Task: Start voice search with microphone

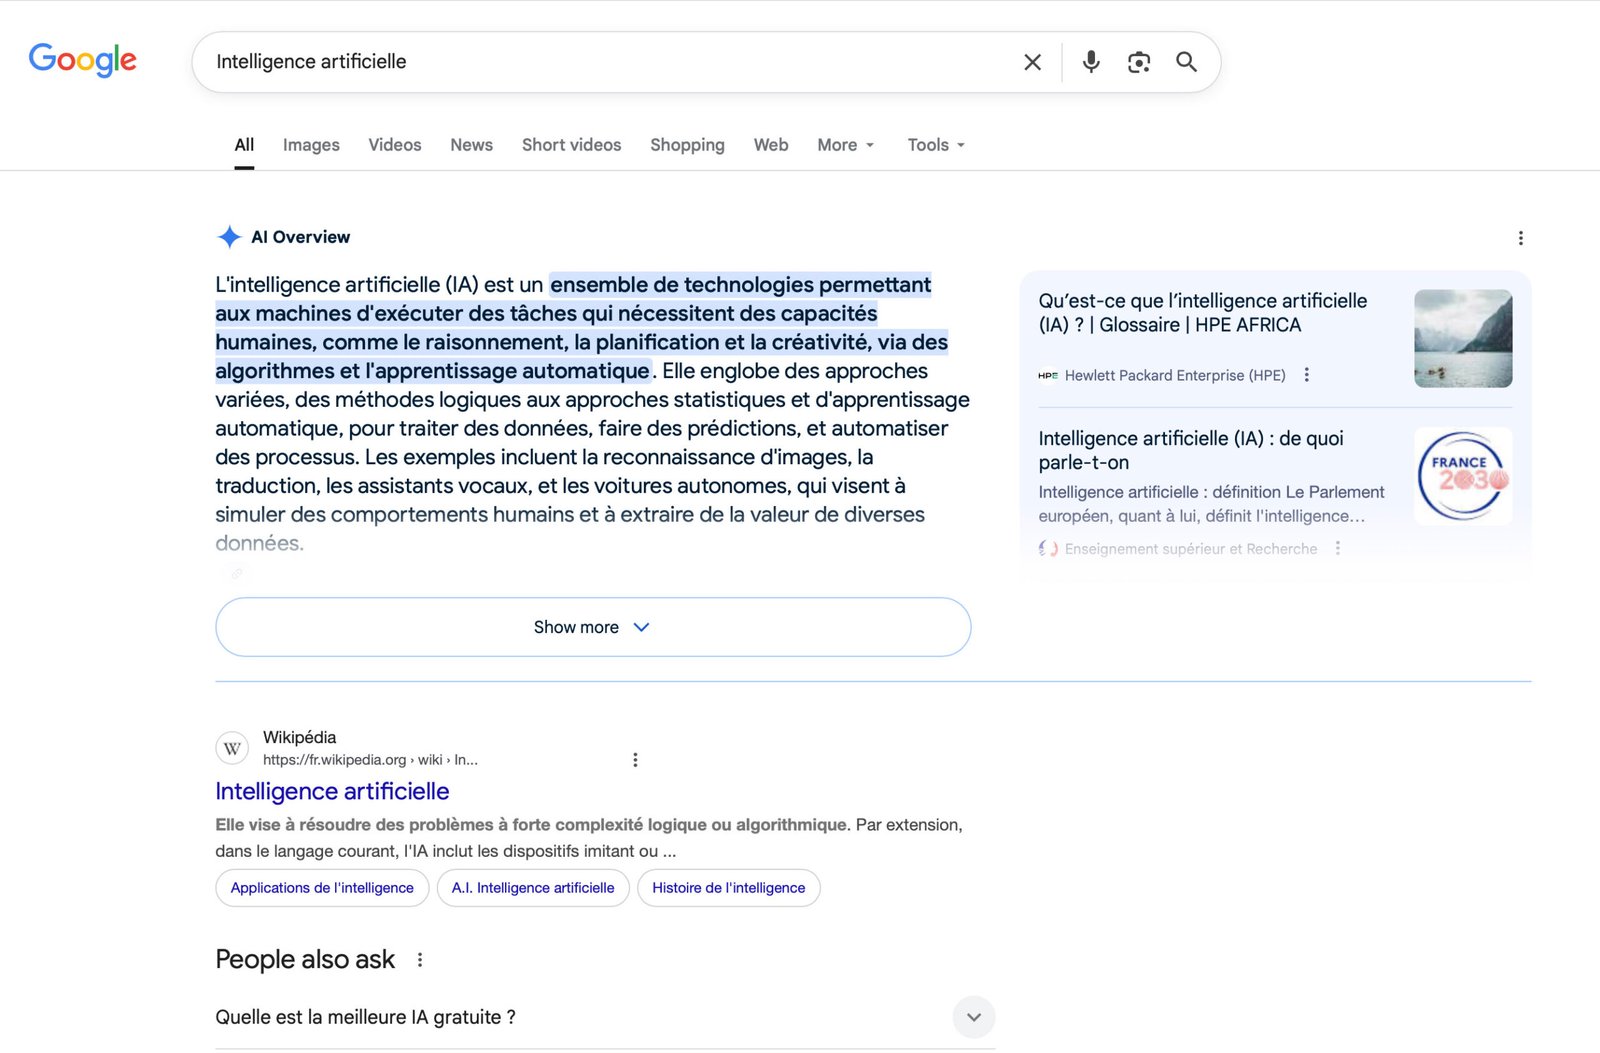Action: point(1091,62)
